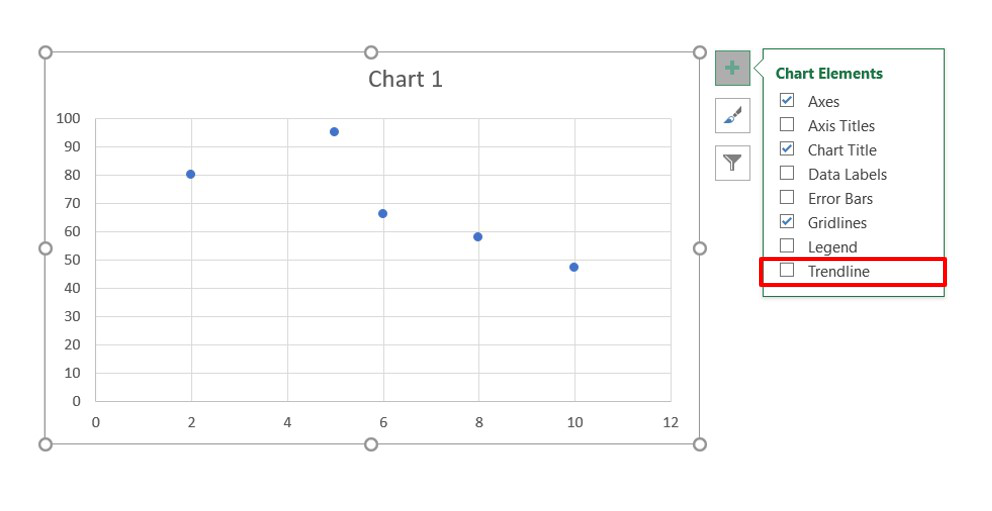The height and width of the screenshot is (511, 992).
Task: Click the top-center chart resize handle
Action: point(371,52)
